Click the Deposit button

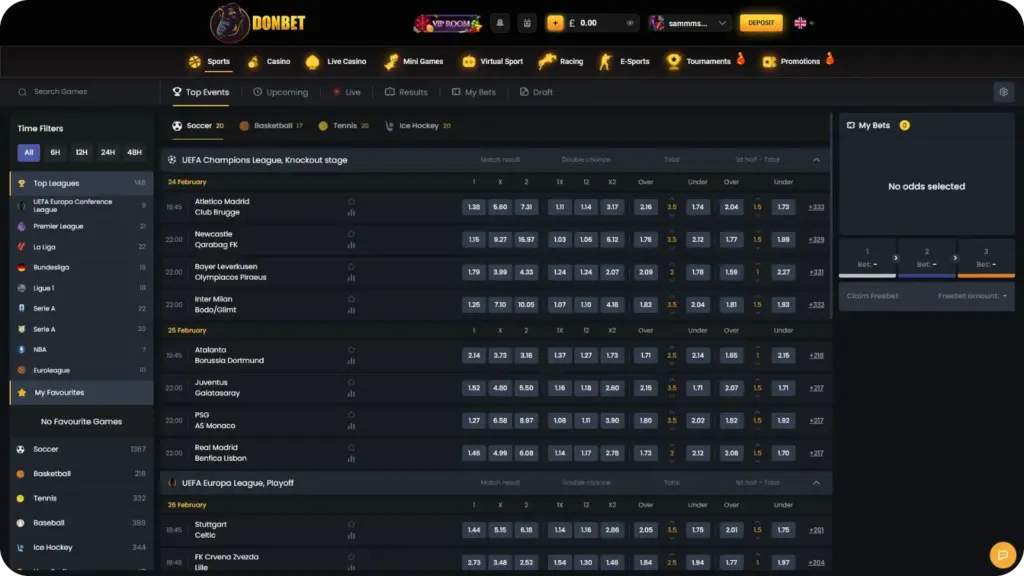[761, 23]
